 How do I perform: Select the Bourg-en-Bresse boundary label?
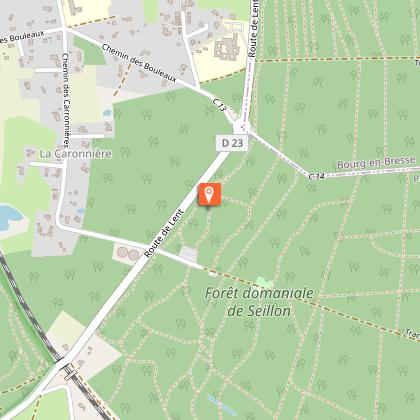point(376,162)
